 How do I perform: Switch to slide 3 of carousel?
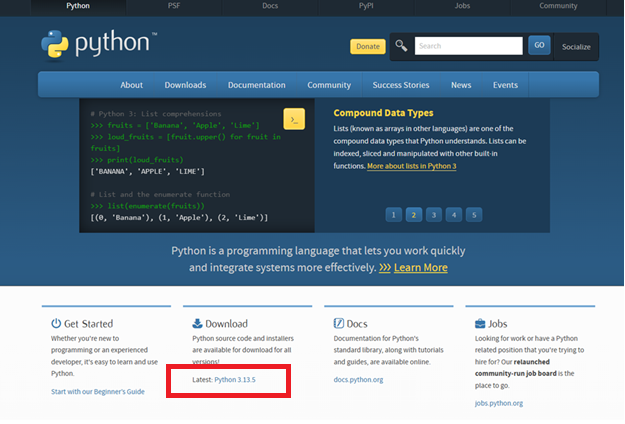(432, 214)
